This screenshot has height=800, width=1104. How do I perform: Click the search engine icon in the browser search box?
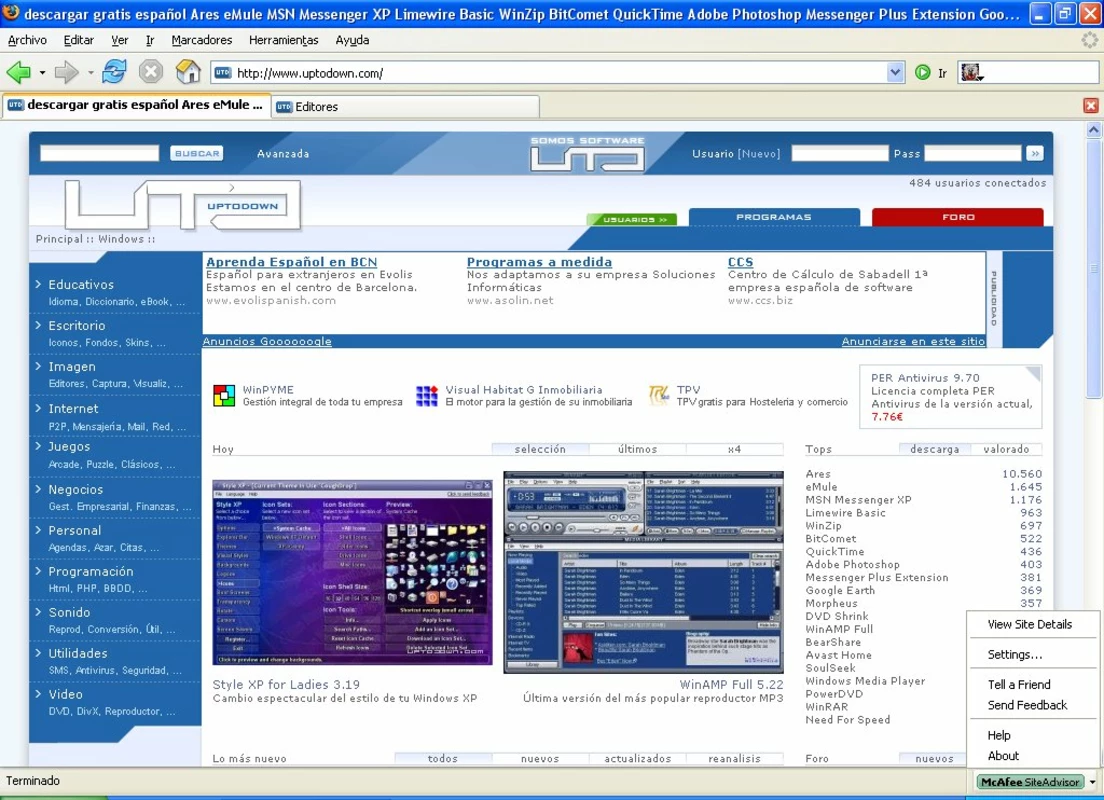coord(971,73)
